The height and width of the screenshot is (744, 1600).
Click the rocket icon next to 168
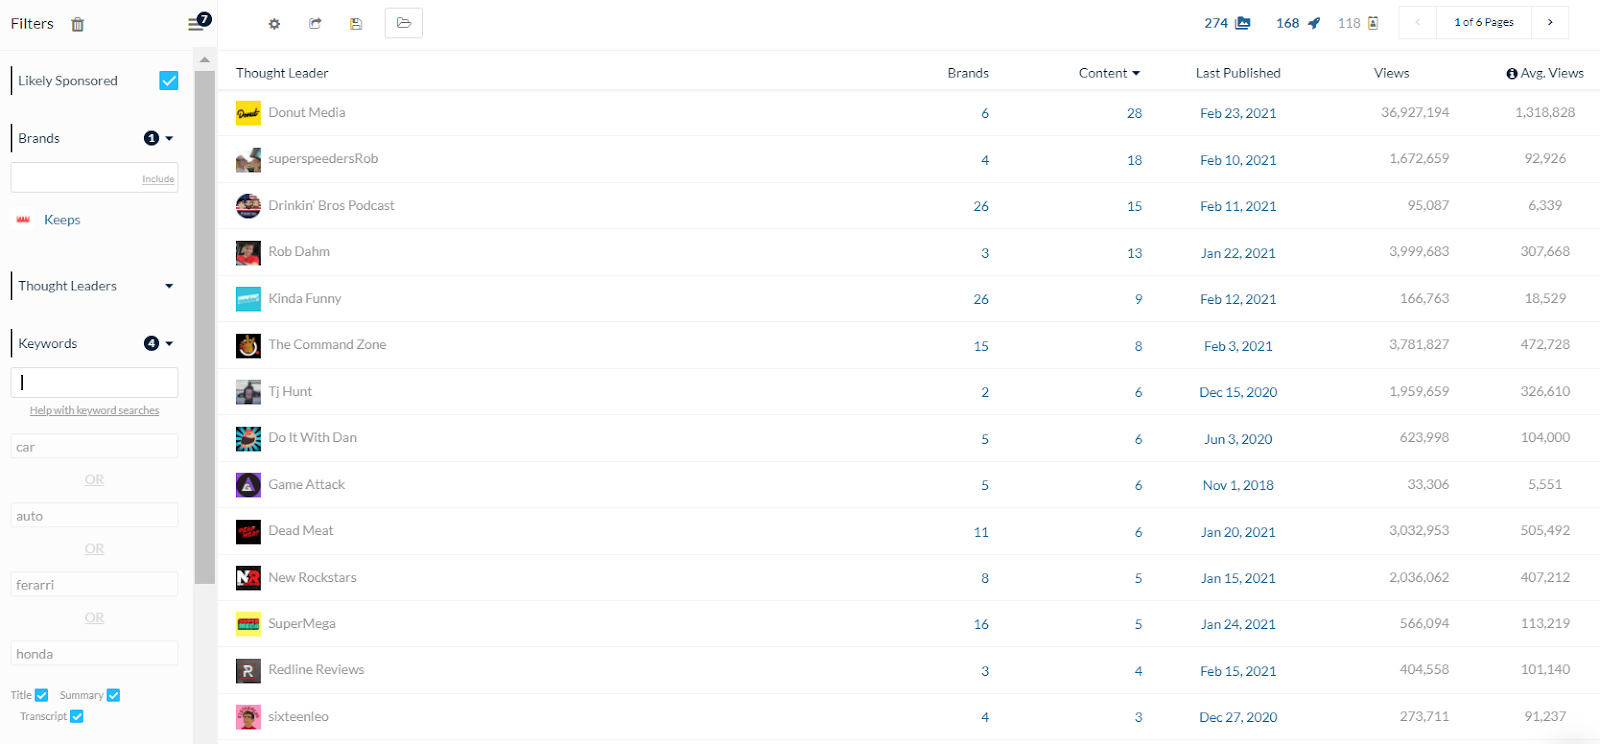click(x=1314, y=23)
